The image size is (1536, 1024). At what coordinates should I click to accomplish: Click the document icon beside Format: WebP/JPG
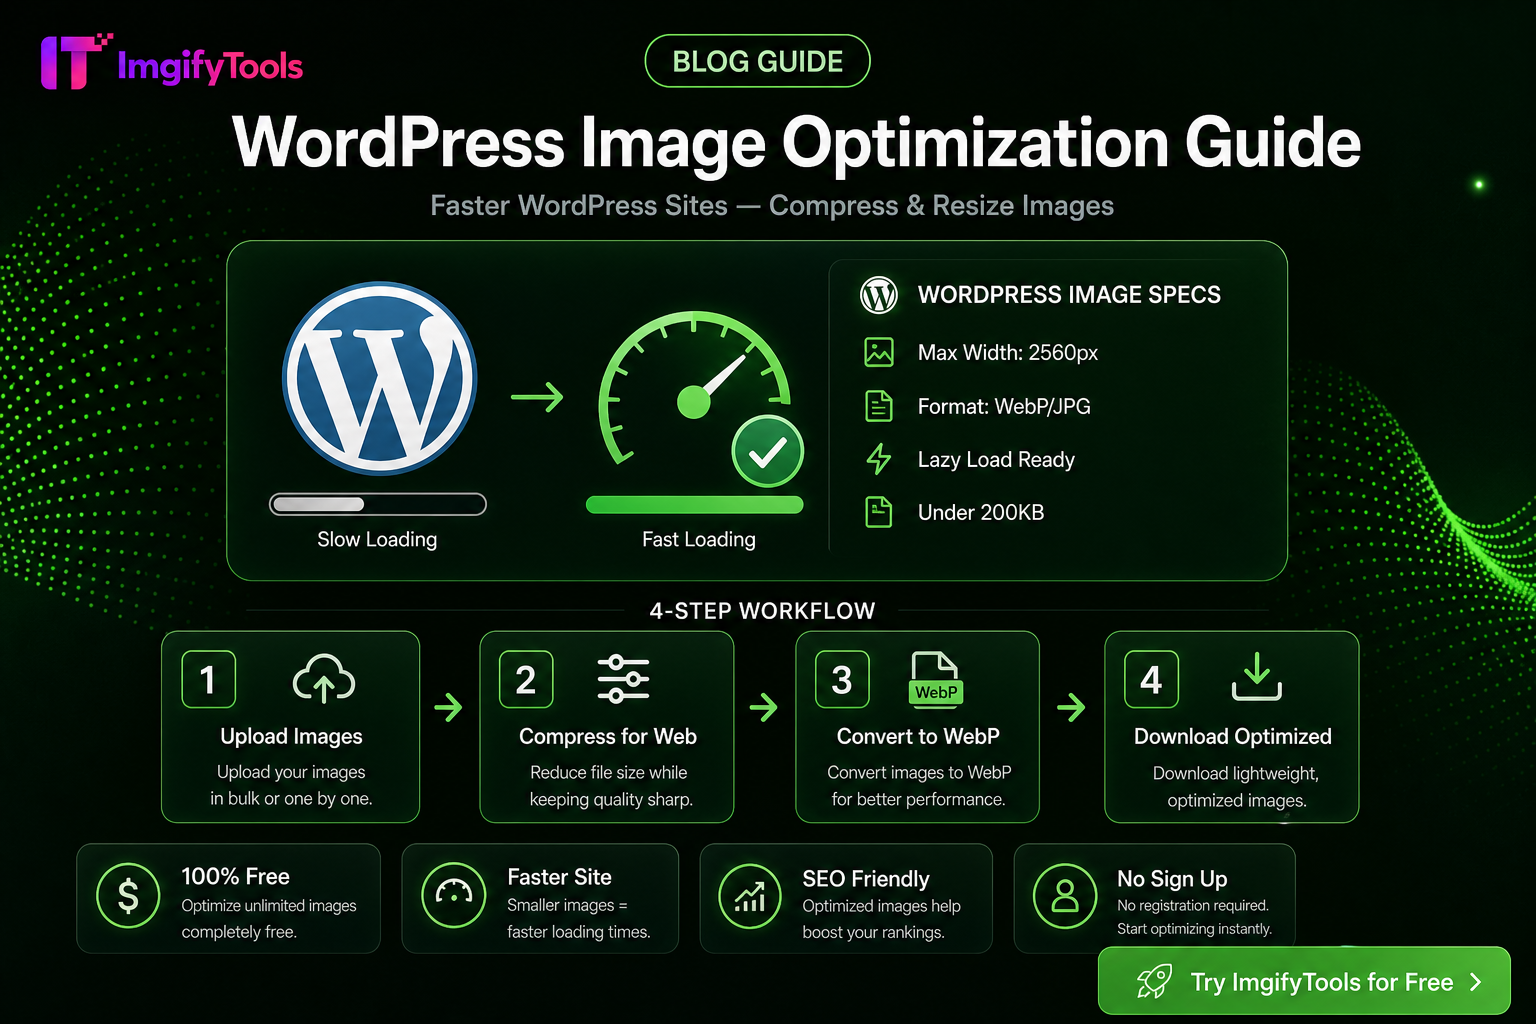(879, 406)
